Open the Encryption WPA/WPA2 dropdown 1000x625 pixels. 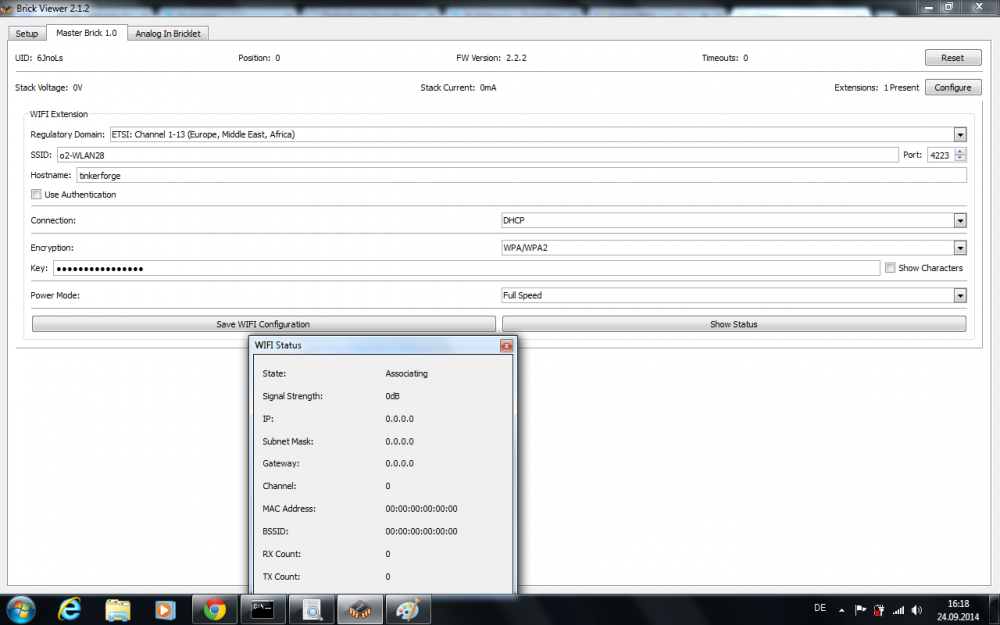[x=960, y=248]
